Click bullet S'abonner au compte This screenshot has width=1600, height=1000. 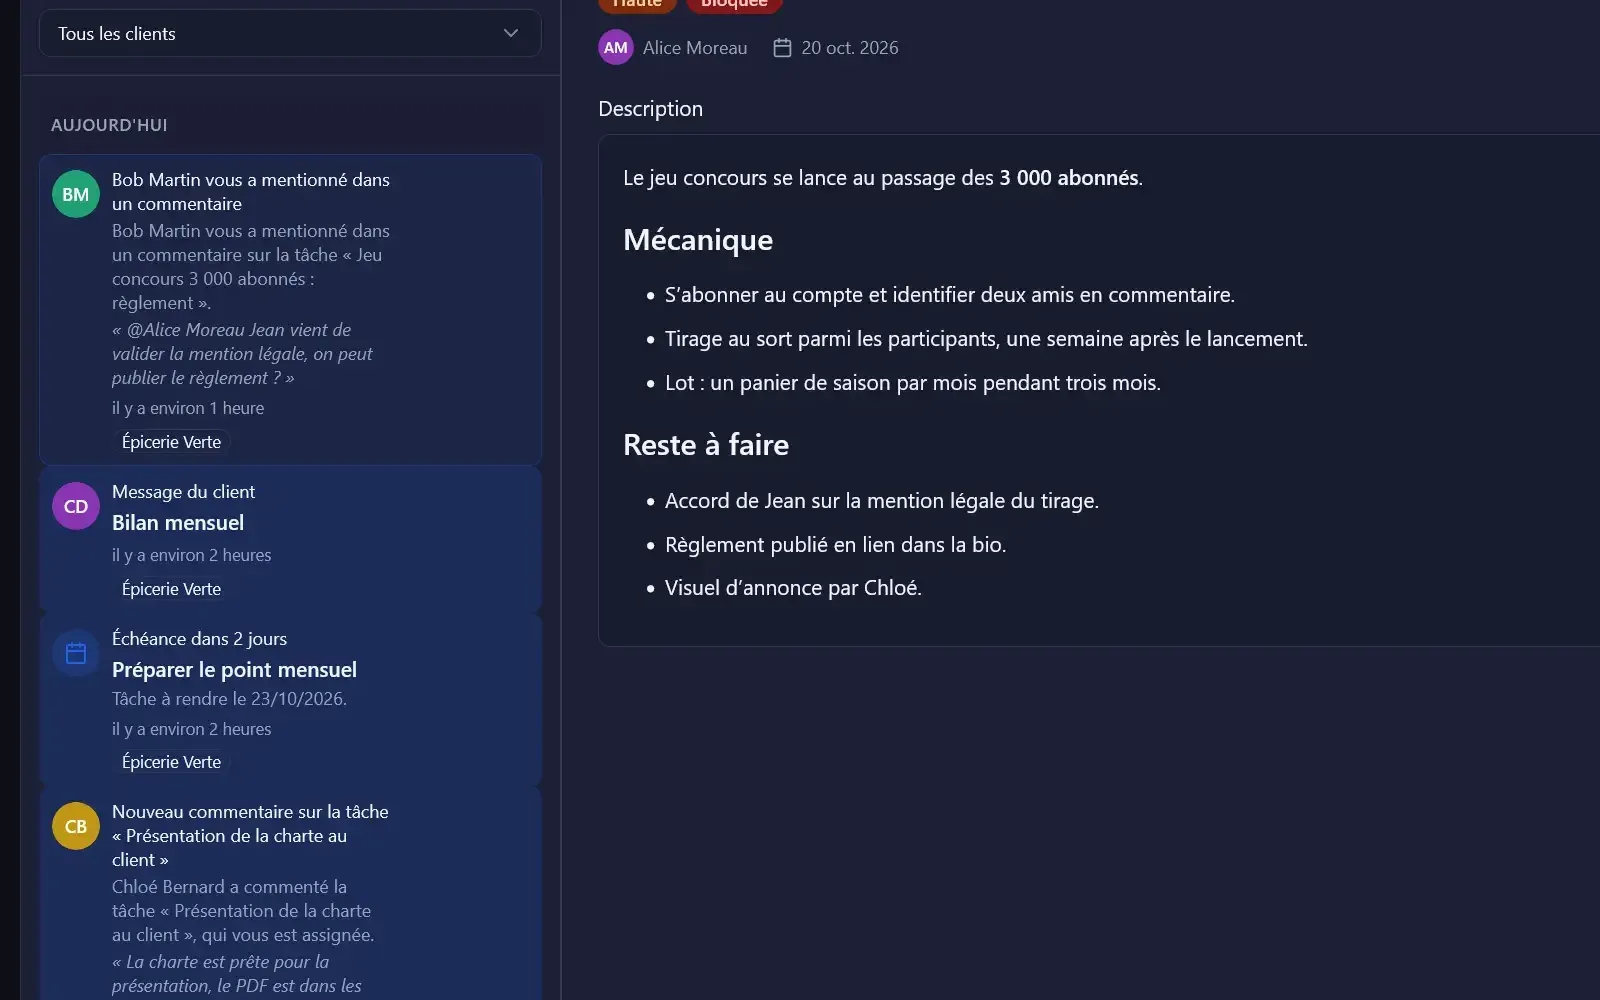tap(950, 295)
